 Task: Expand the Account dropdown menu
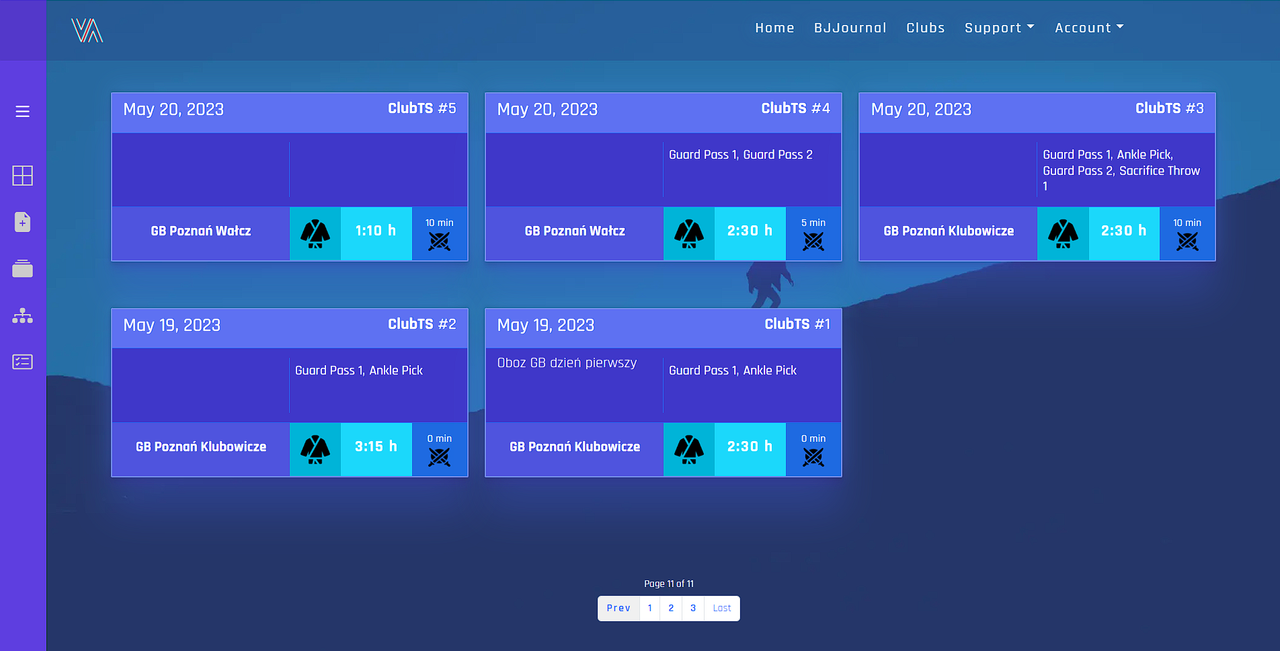coord(1089,28)
